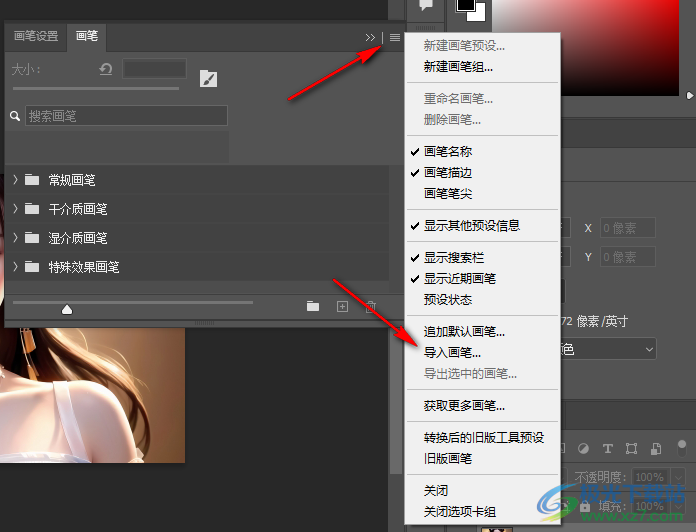The width and height of the screenshot is (696, 532).
Task: Click the speech-bubble comments icon at top
Action: click(x=426, y=5)
